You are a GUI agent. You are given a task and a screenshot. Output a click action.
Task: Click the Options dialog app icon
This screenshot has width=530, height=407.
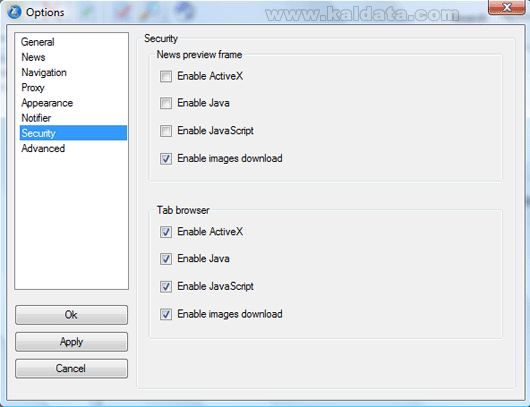click(x=14, y=12)
